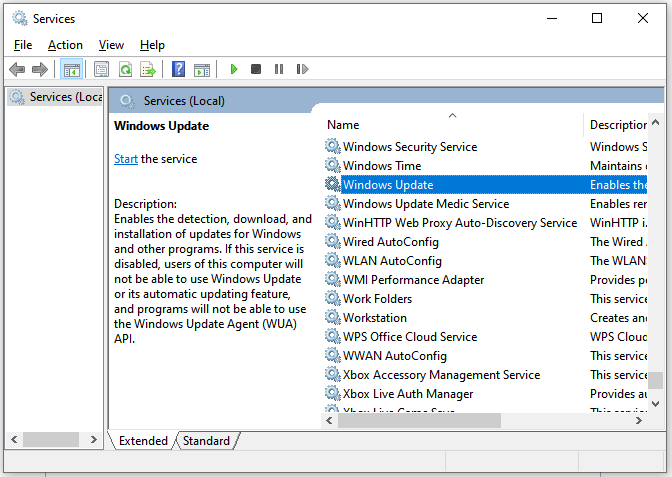The image size is (672, 477).
Task: Click the Start the service link
Action: 126,159
